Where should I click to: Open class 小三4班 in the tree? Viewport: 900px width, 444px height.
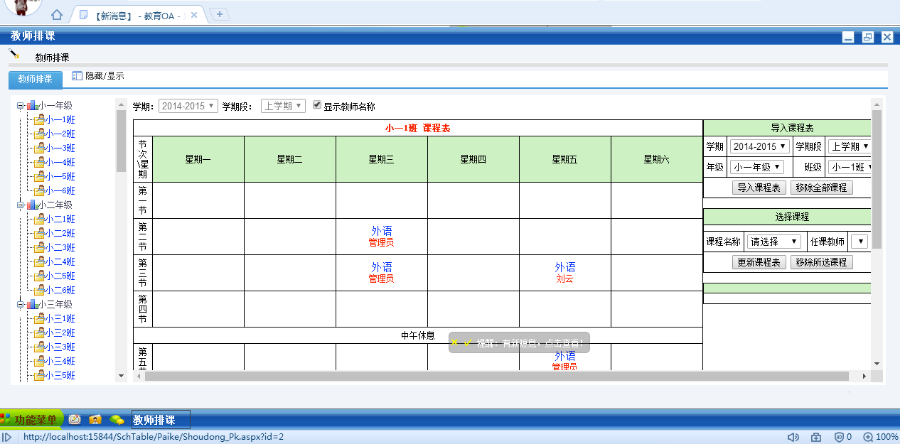(60, 361)
